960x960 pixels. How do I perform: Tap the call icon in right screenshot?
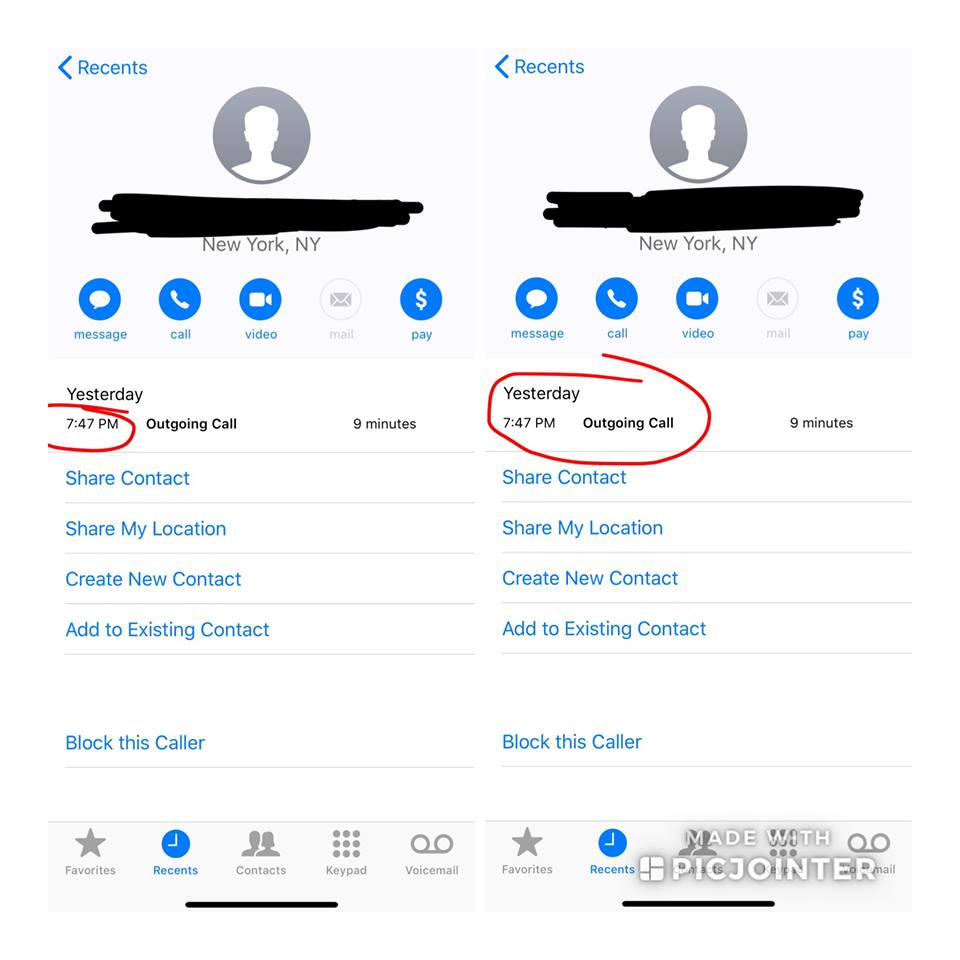(617, 299)
